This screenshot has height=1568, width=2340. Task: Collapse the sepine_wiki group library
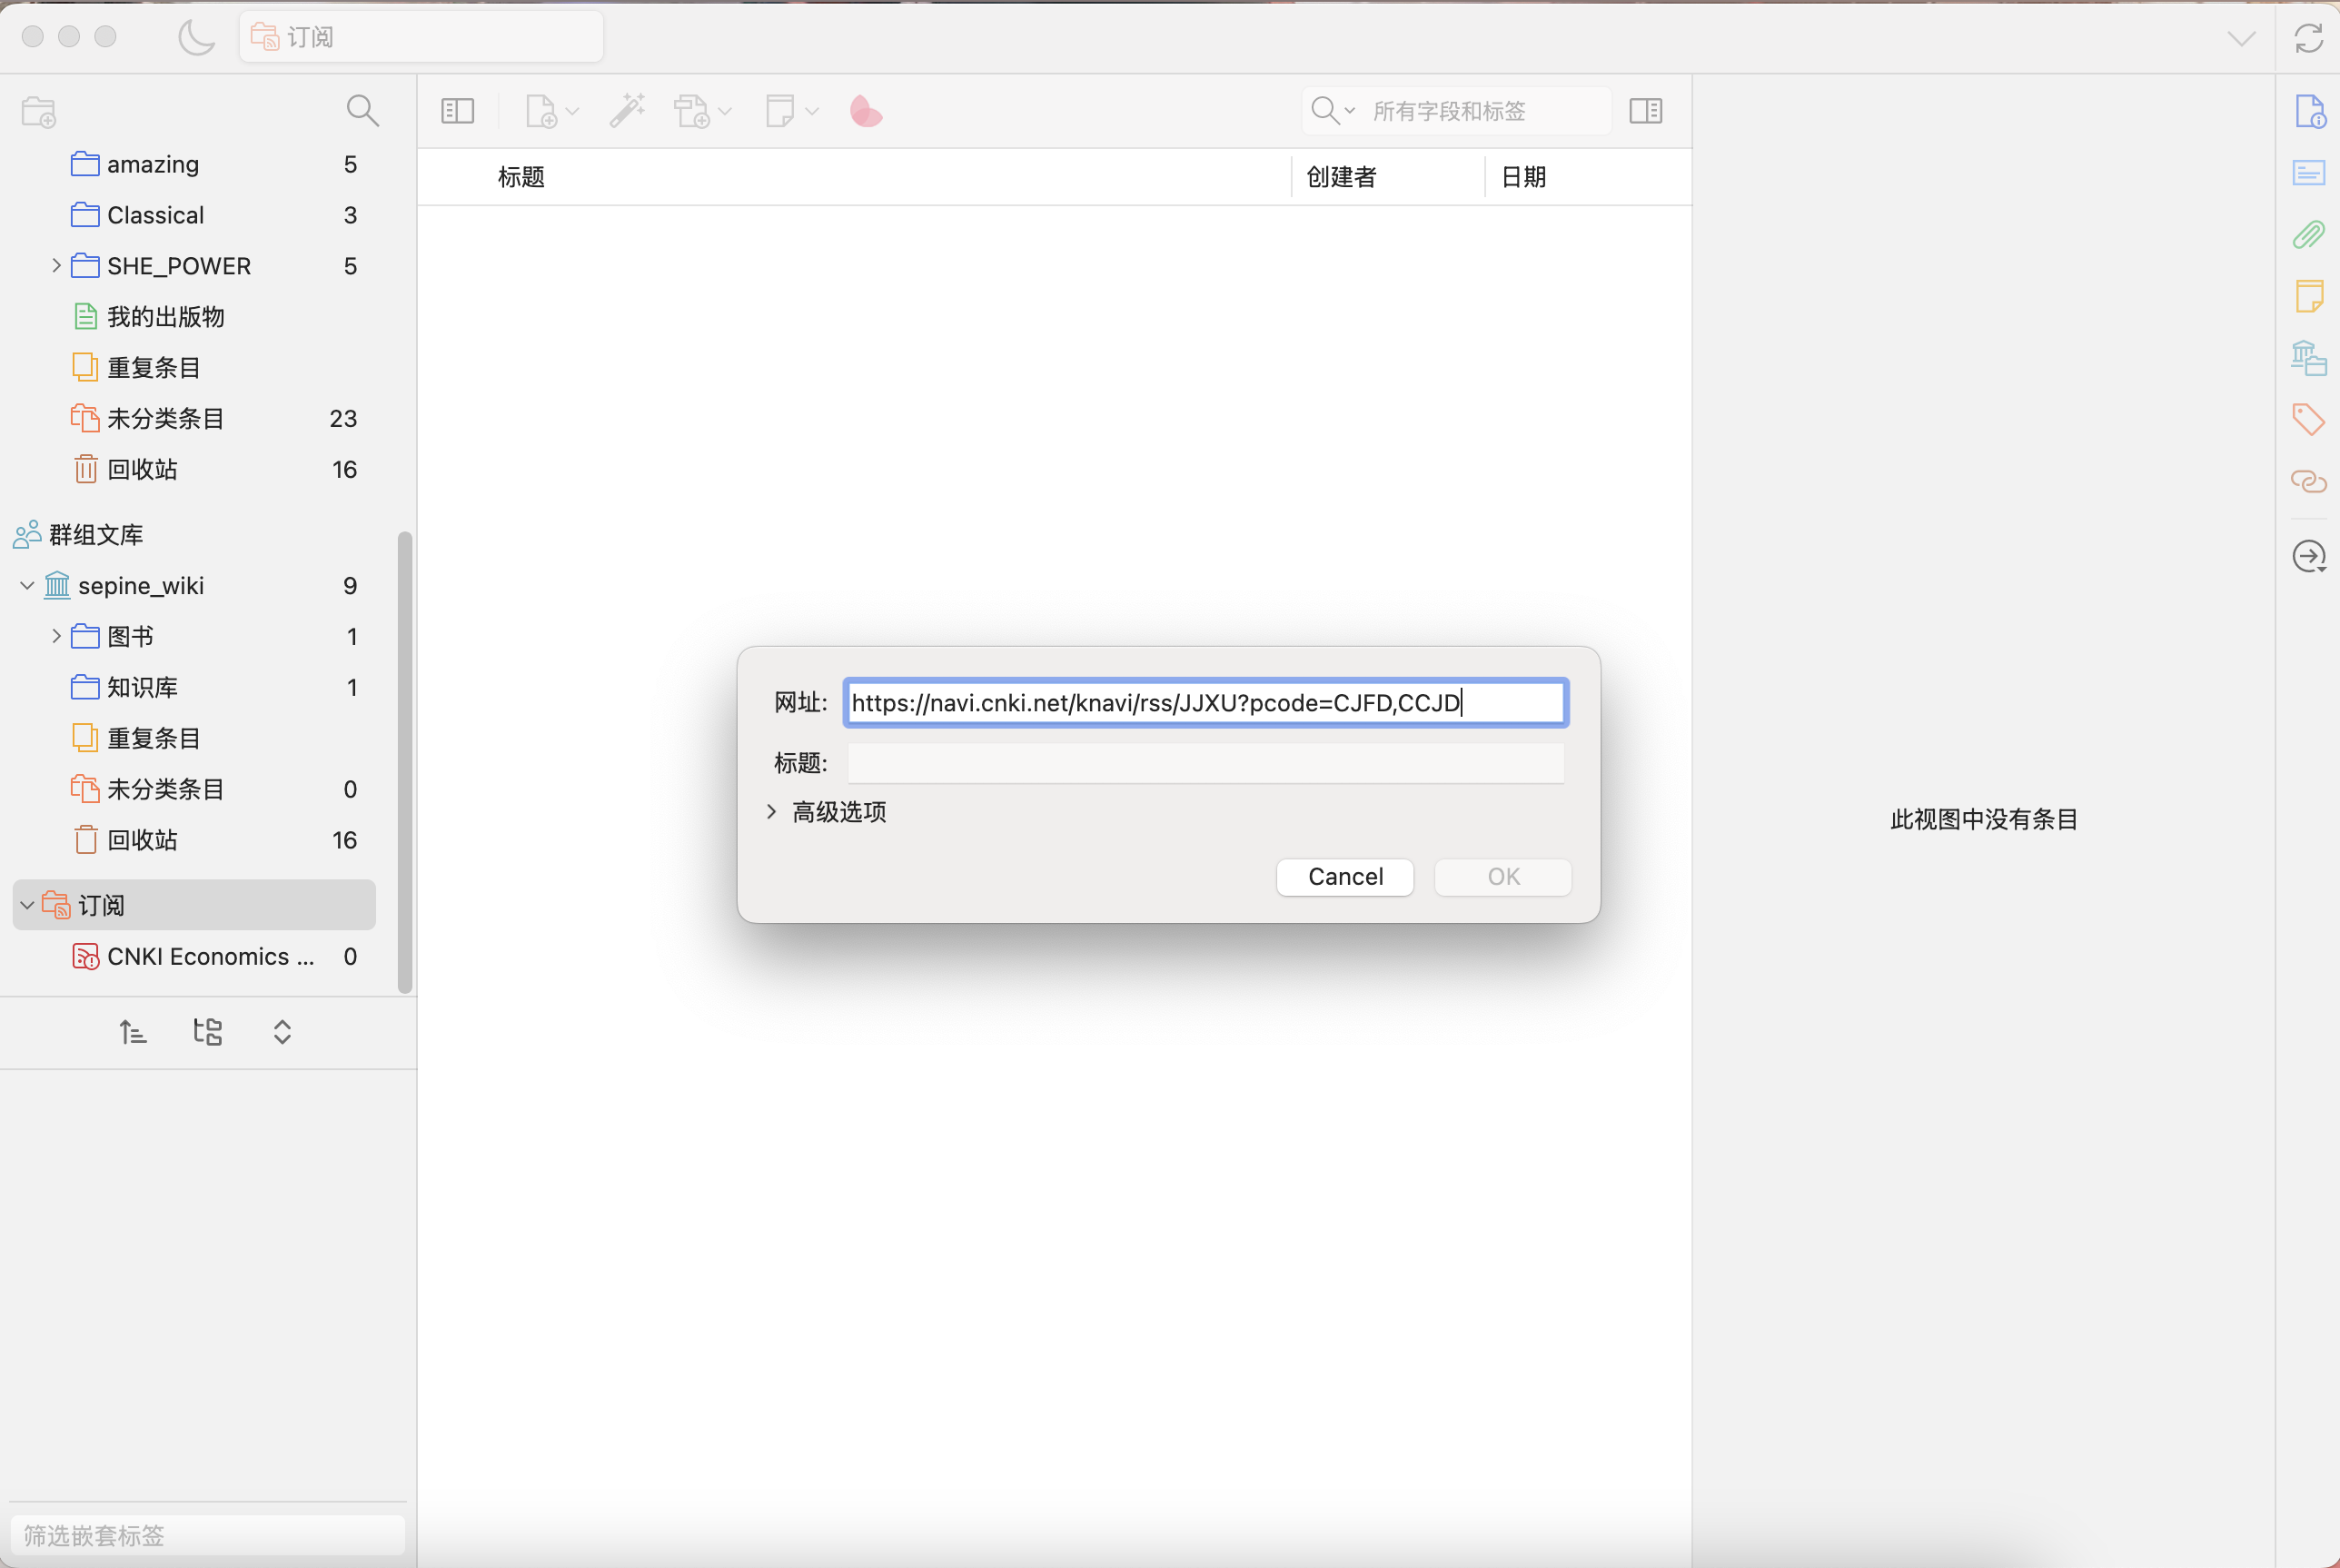(x=27, y=586)
